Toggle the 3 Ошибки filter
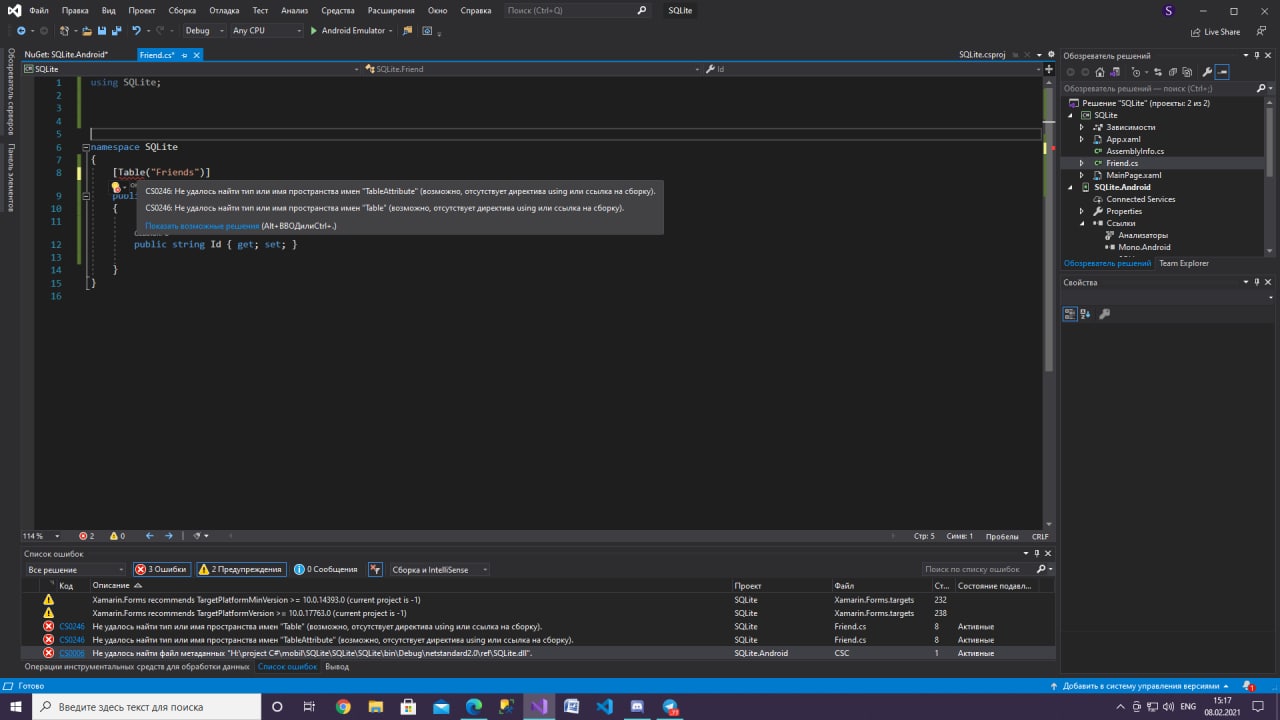1280x720 pixels. pos(161,569)
